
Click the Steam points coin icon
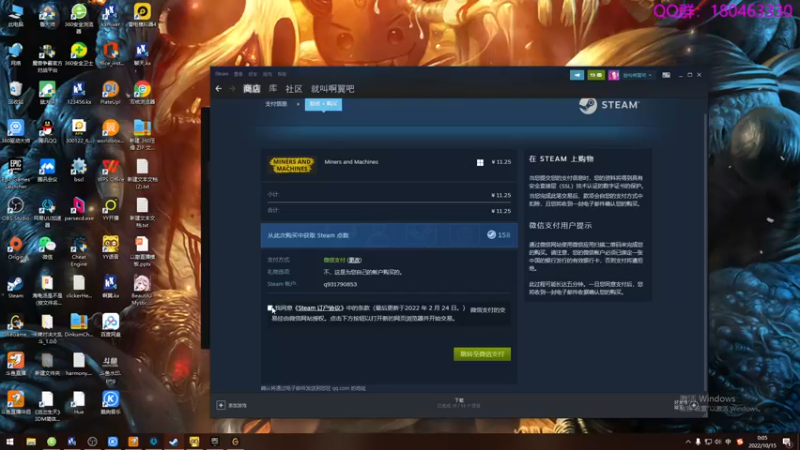click(491, 235)
